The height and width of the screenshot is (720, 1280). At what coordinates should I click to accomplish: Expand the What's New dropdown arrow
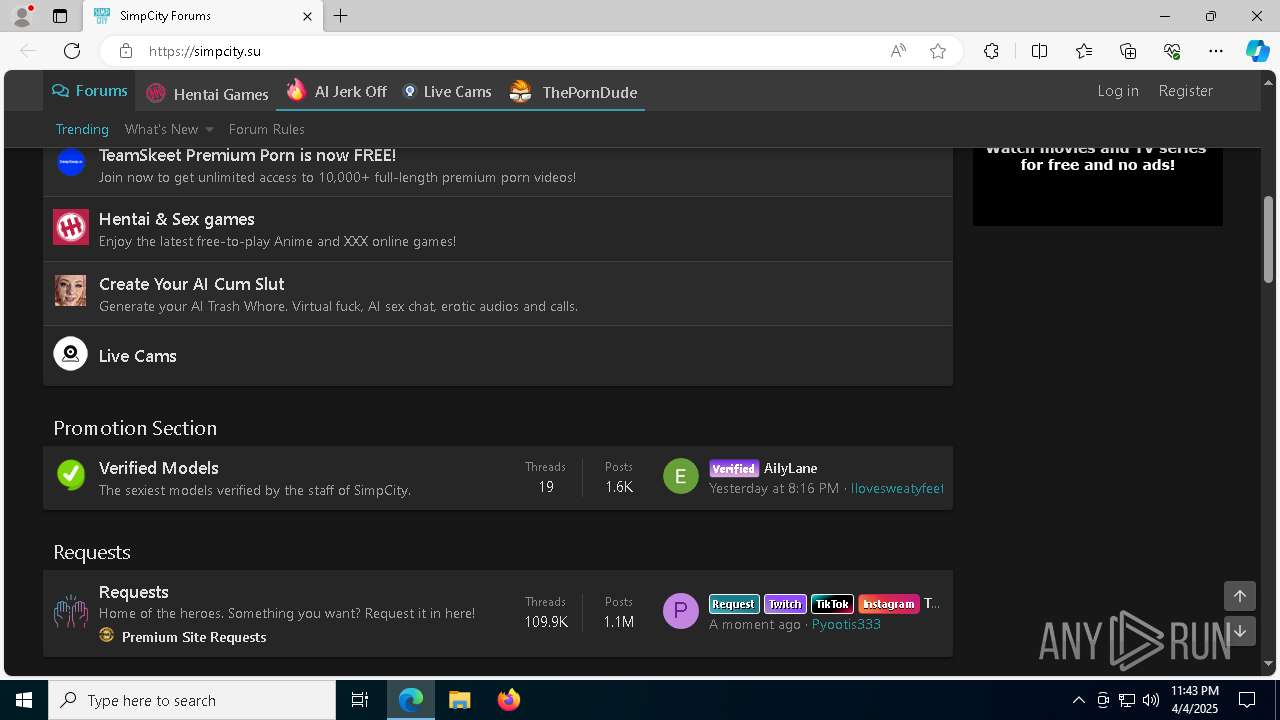click(209, 129)
